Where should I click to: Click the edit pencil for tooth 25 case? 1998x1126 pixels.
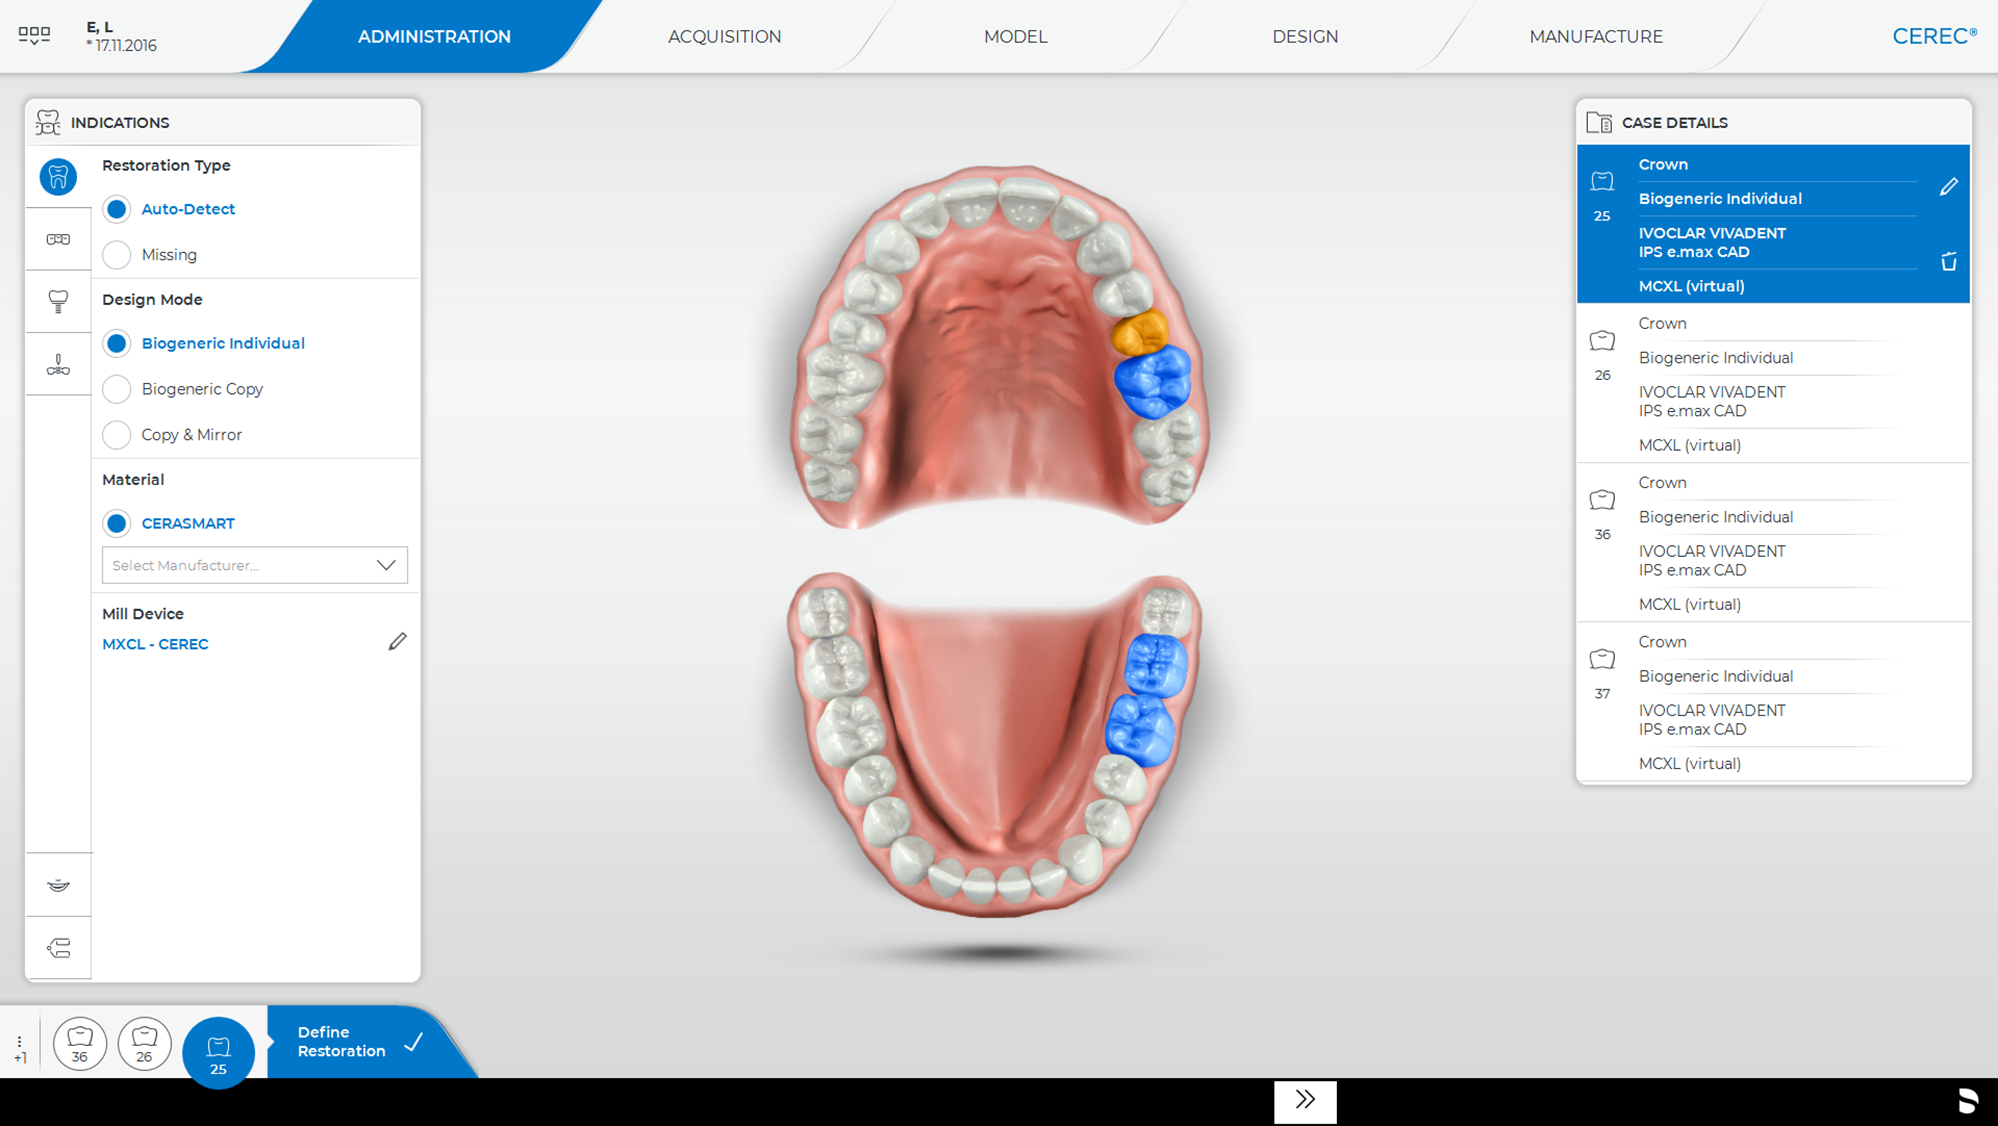1948,187
